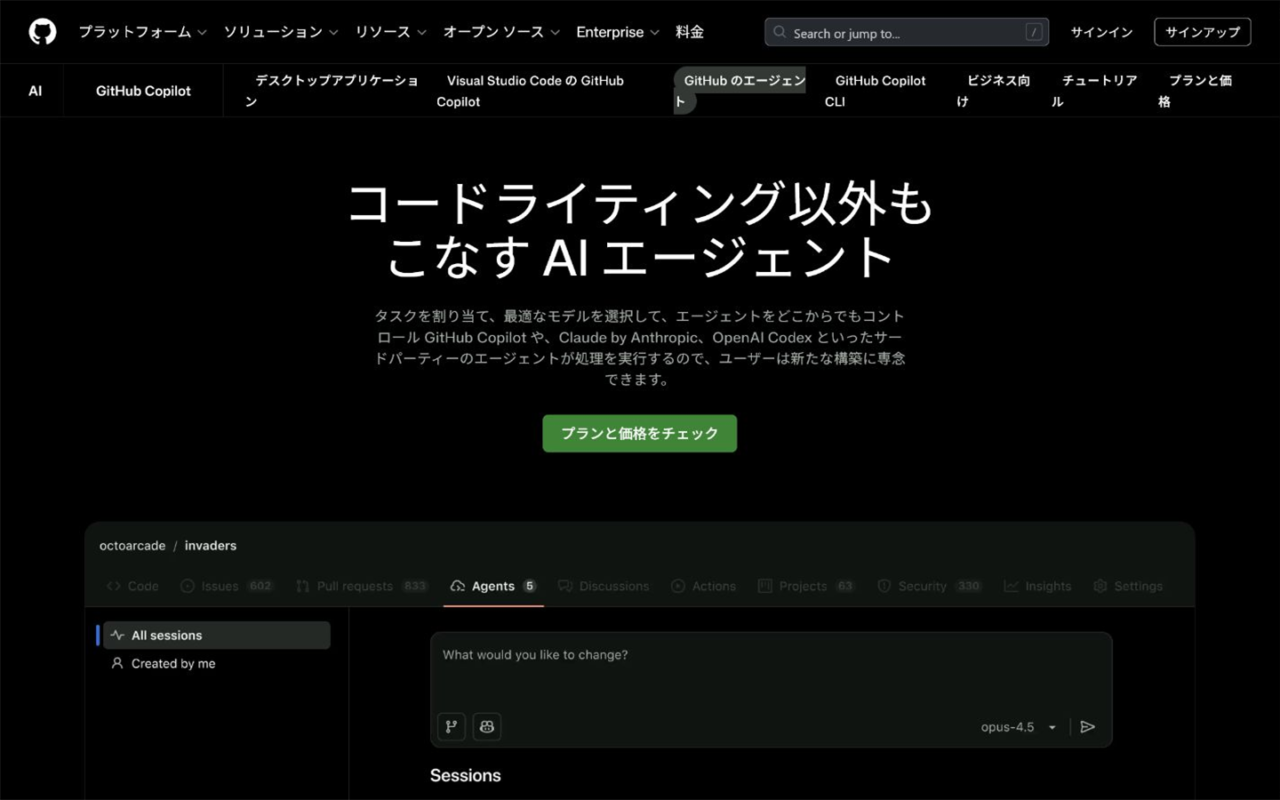Open the GitHub Copilot subnav link
1280x800 pixels.
coord(143,91)
